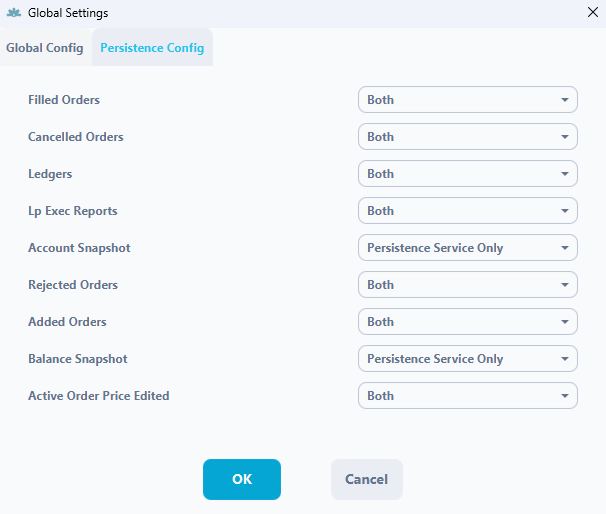Viewport: 606px width, 514px height.
Task: Change the Account Snapshot persistence setting
Action: tap(468, 248)
